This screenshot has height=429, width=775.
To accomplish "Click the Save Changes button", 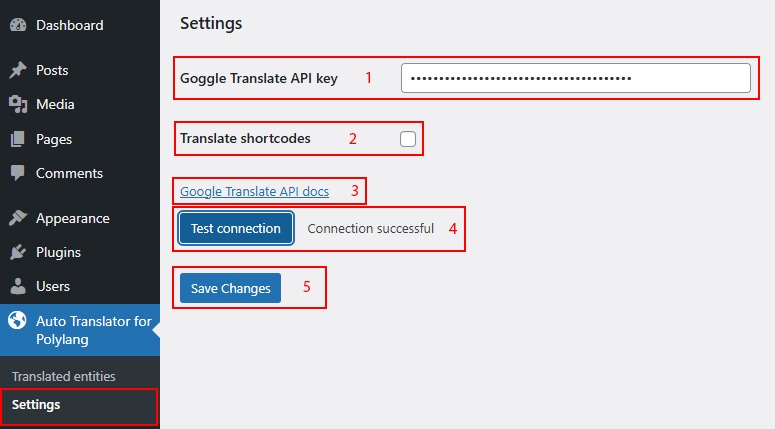I will (x=230, y=288).
